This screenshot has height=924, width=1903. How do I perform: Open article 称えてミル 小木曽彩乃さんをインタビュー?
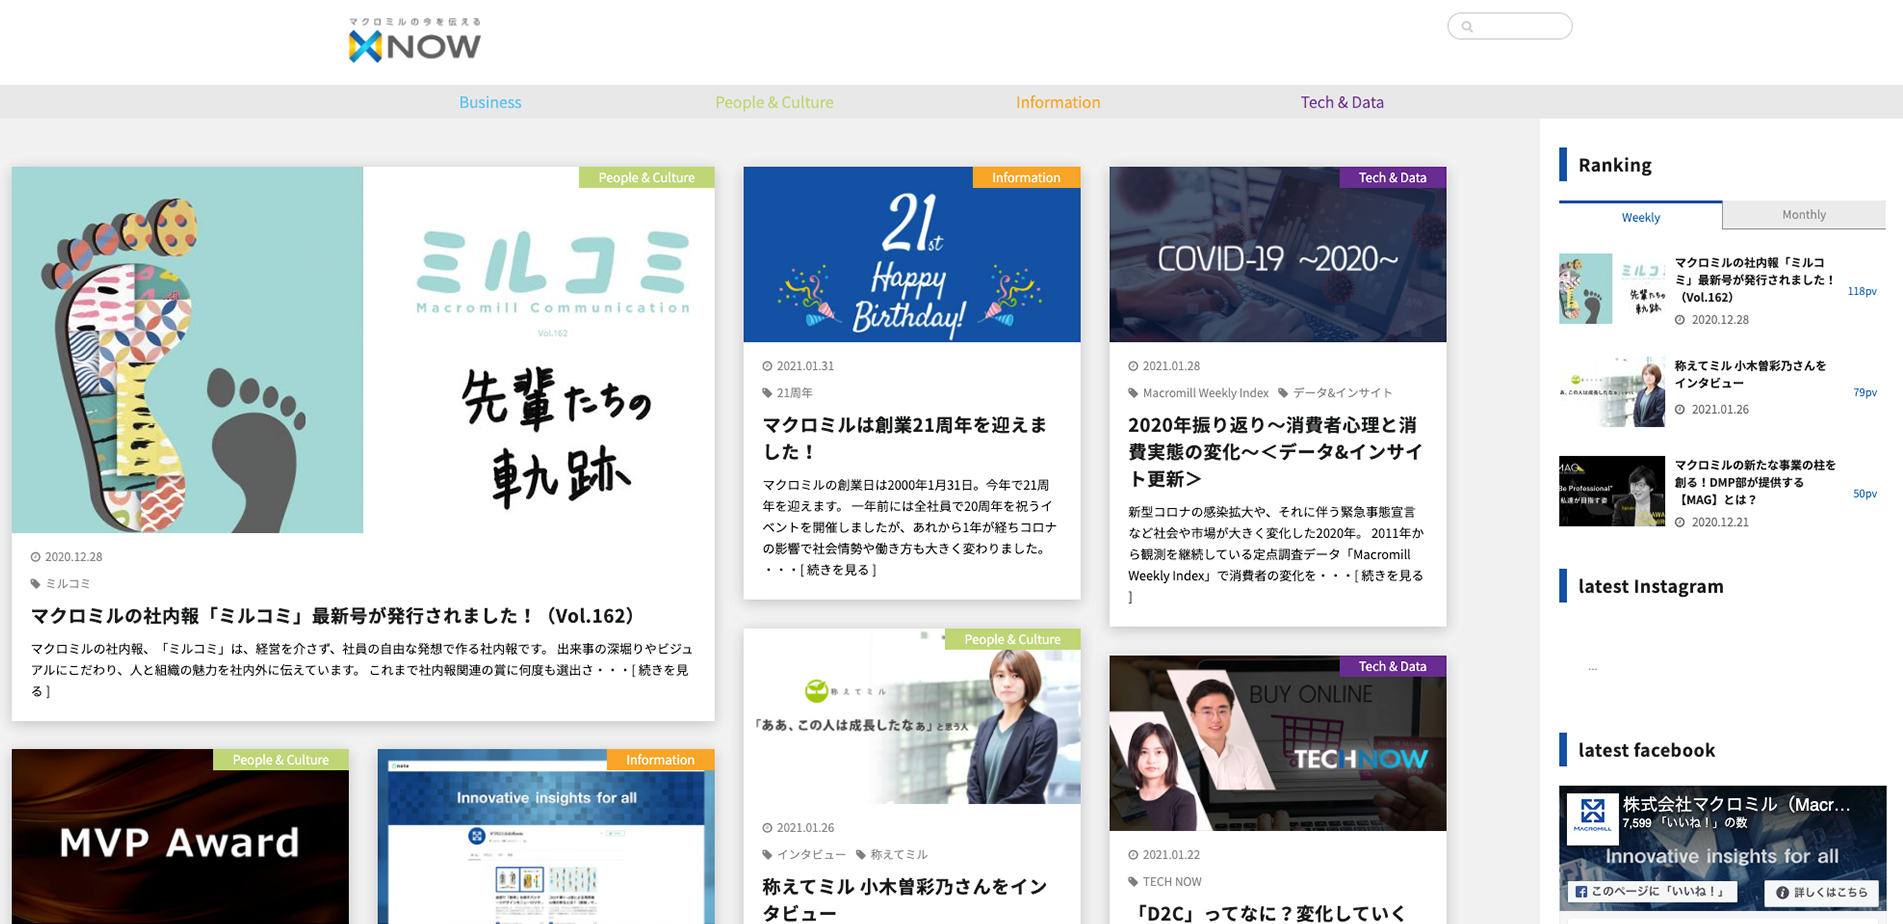904,899
